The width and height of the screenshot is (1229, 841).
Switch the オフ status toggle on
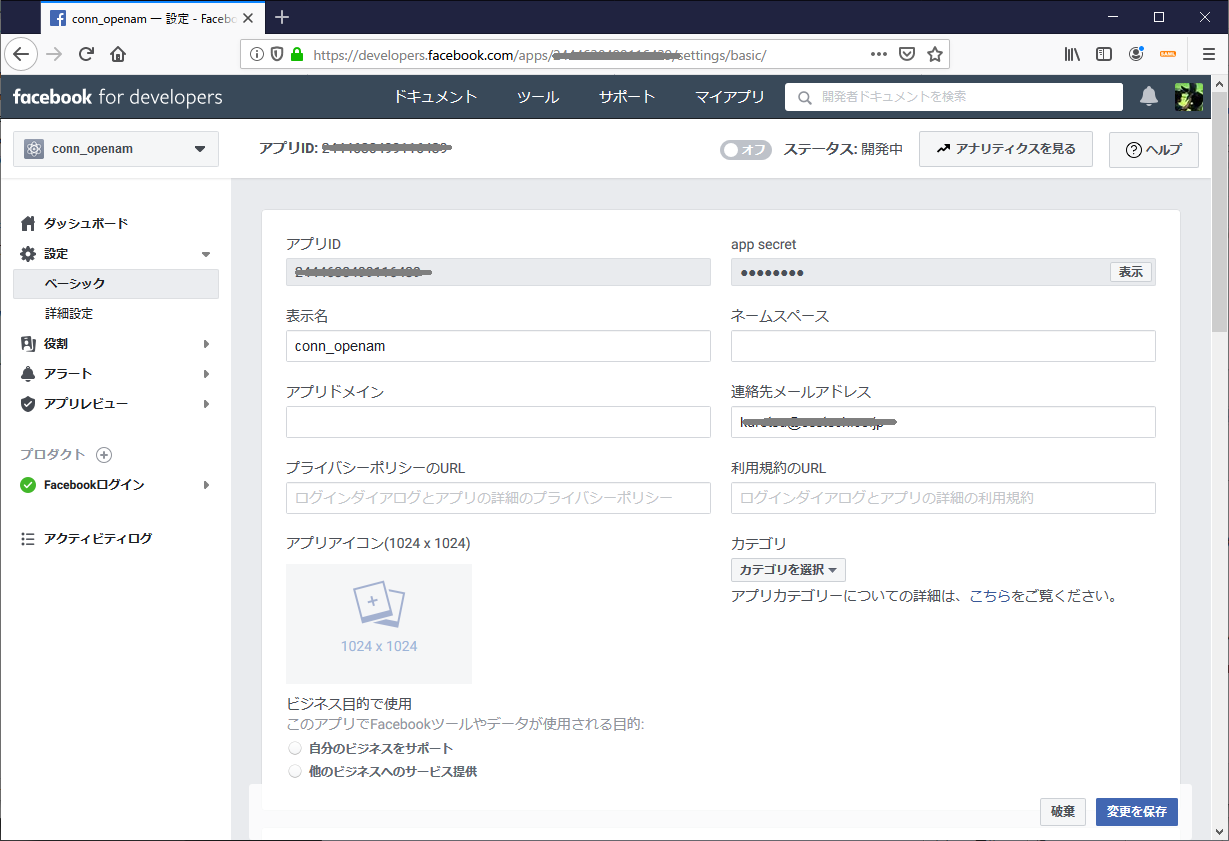(745, 149)
